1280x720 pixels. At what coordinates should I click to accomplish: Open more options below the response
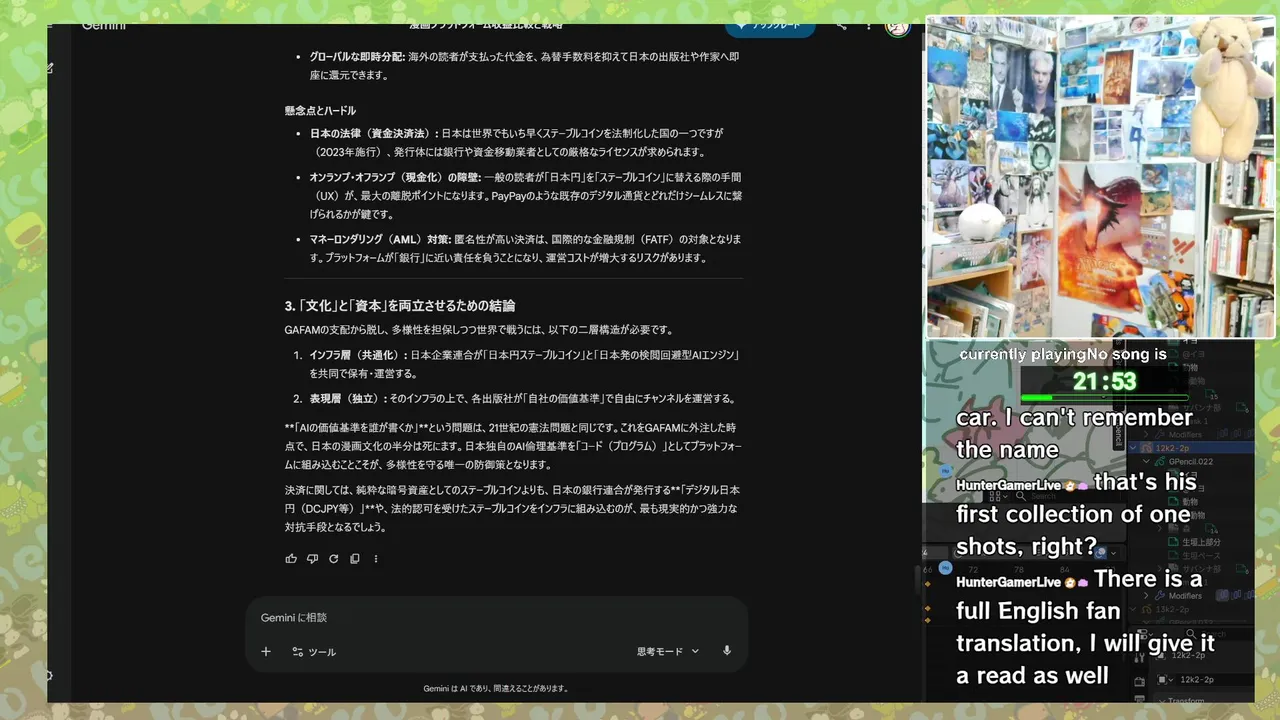376,559
